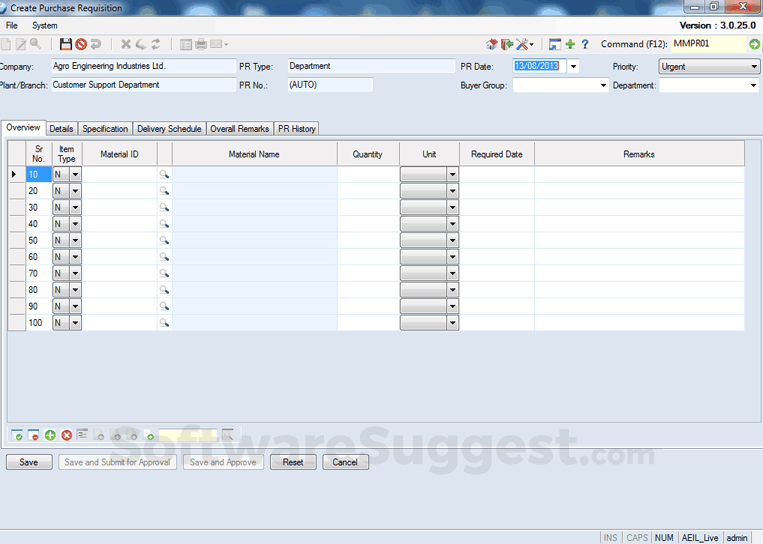Click the Required Date cell in row 60

tap(497, 257)
